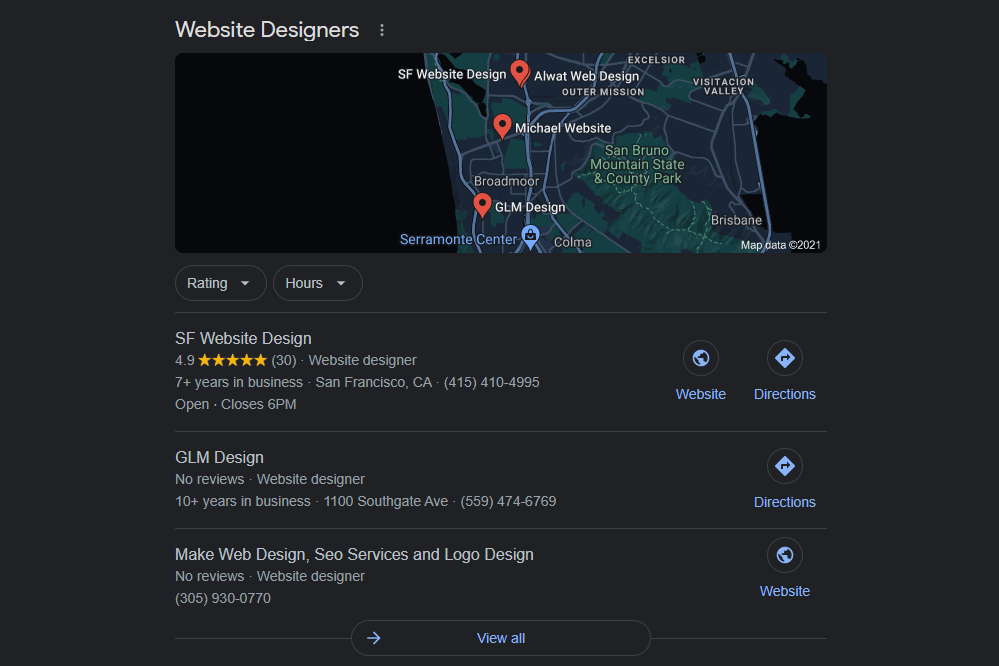The width and height of the screenshot is (999, 666).
Task: Click the View all button
Action: pos(501,638)
